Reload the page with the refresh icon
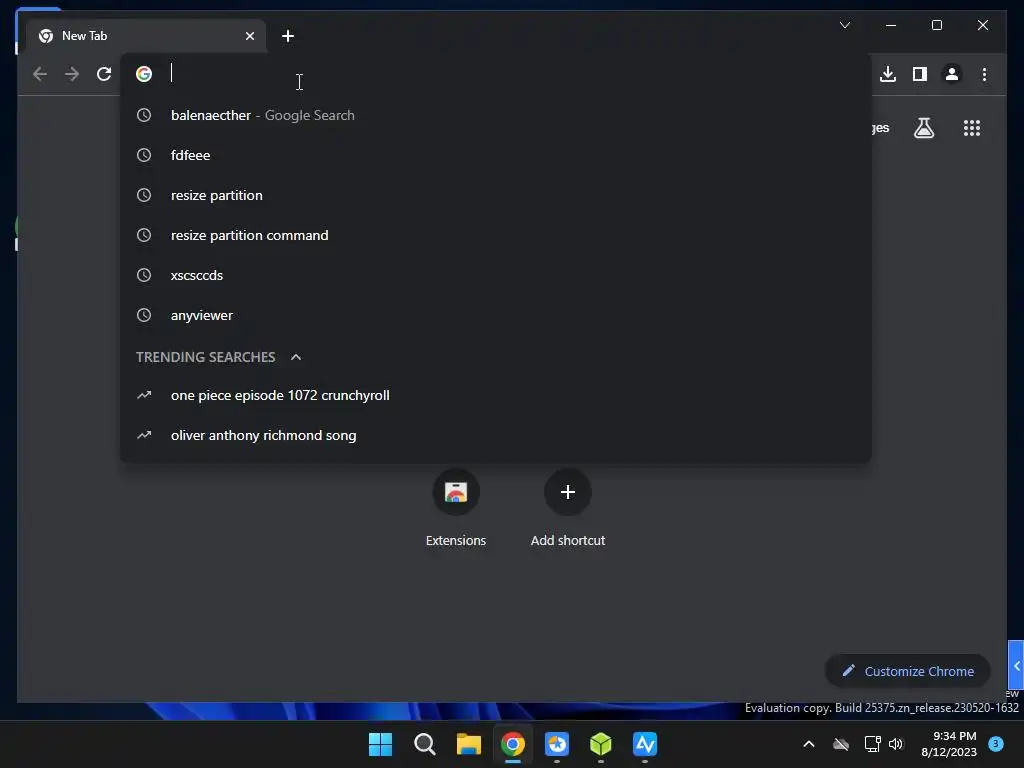The height and width of the screenshot is (768, 1024). click(x=104, y=74)
